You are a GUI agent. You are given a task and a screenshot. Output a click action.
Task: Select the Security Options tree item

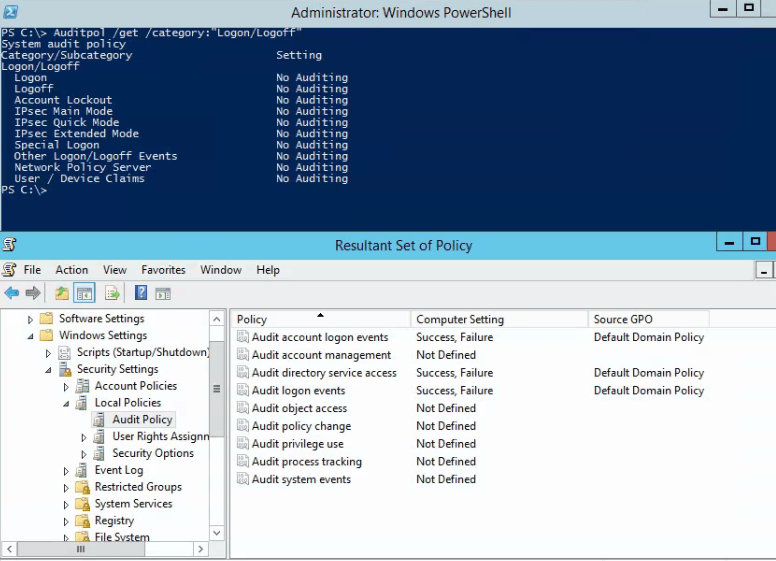pyautogui.click(x=152, y=453)
